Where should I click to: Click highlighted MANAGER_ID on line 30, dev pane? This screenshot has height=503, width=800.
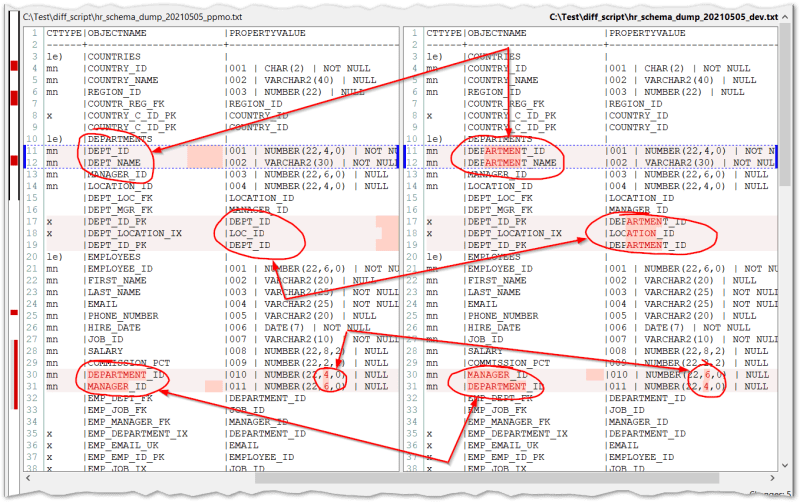[497, 374]
